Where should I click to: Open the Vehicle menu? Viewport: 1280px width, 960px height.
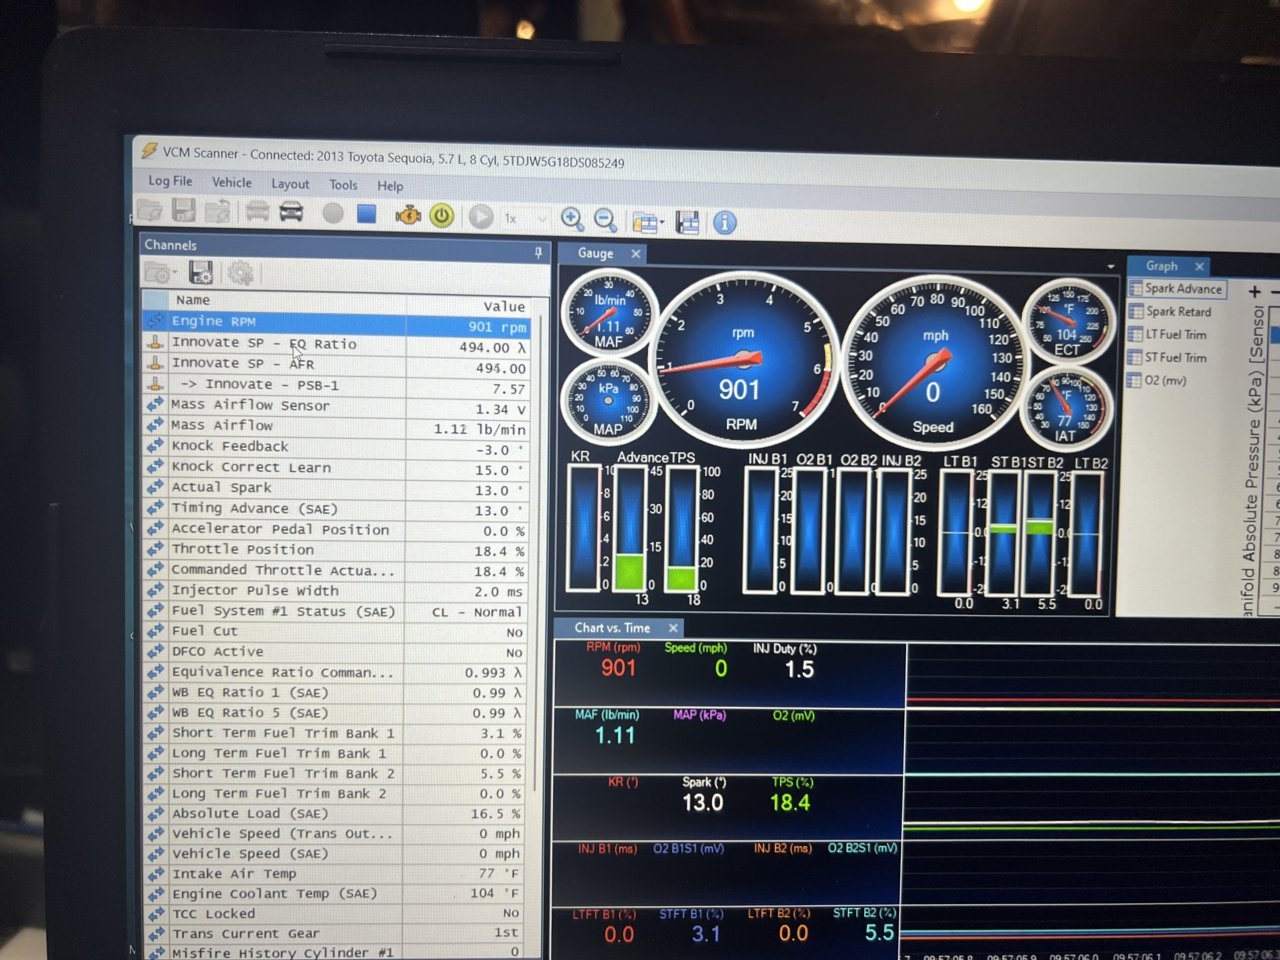pos(232,182)
